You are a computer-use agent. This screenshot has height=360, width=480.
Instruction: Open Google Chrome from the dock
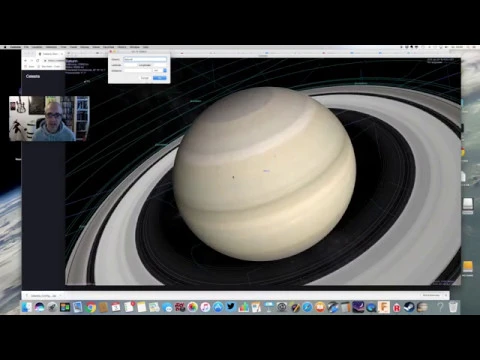pos(90,307)
